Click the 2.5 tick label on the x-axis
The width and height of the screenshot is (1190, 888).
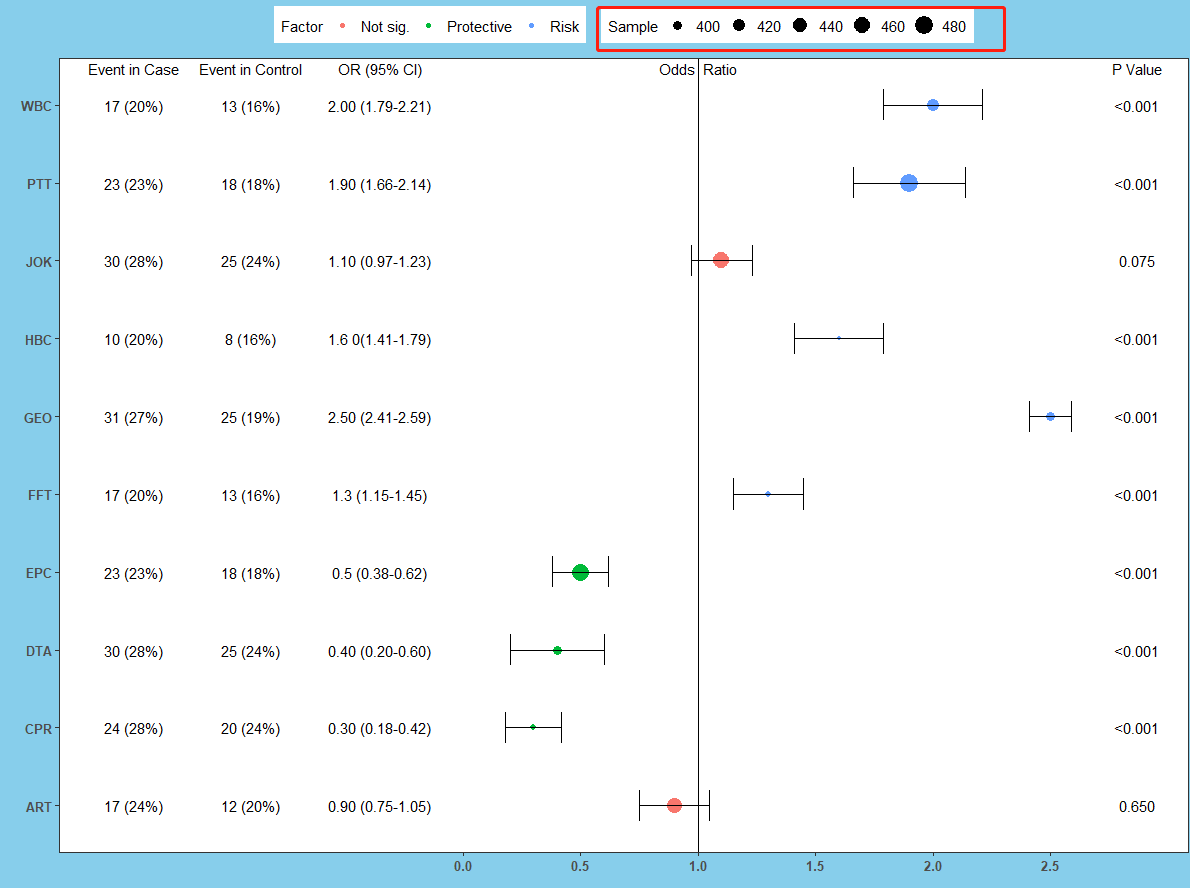tap(1050, 866)
